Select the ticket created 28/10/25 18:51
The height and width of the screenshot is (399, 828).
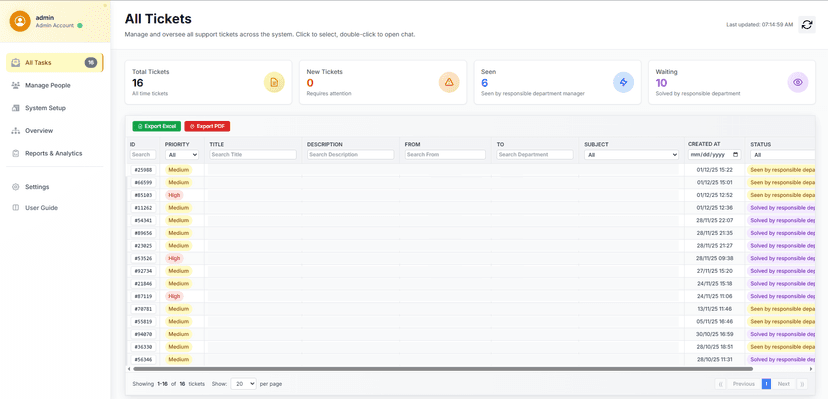(x=471, y=347)
